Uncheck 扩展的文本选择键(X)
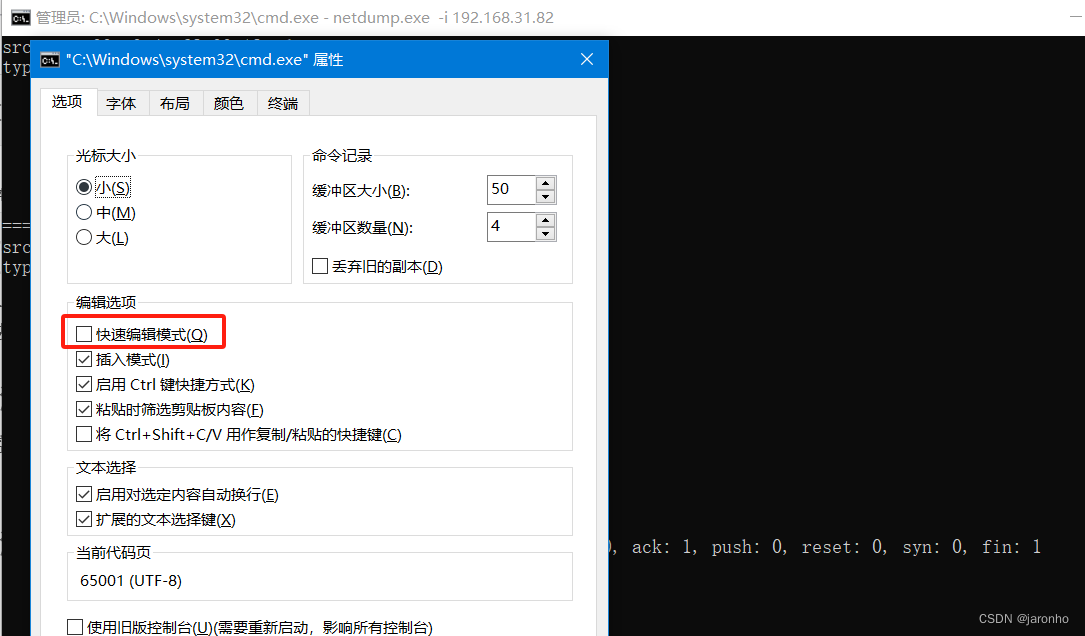The image size is (1085, 636). tap(84, 519)
